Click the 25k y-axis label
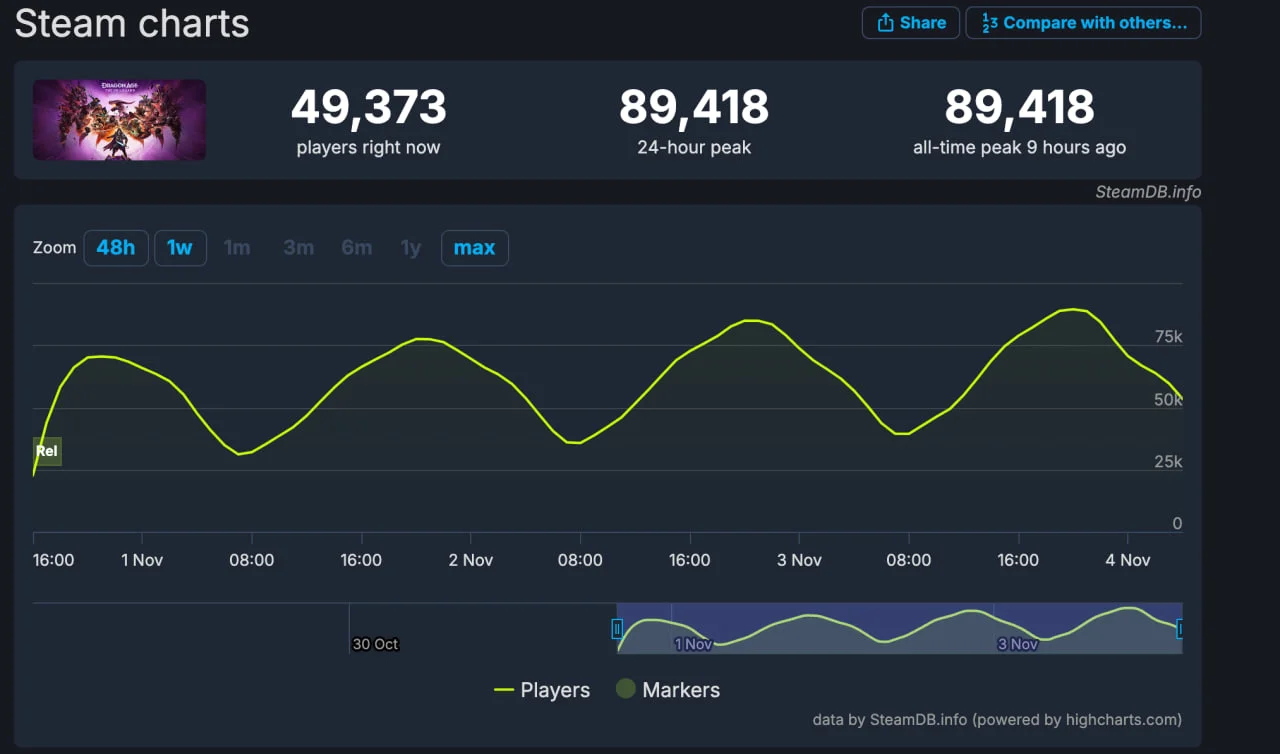The width and height of the screenshot is (1280, 754). coord(1168,462)
